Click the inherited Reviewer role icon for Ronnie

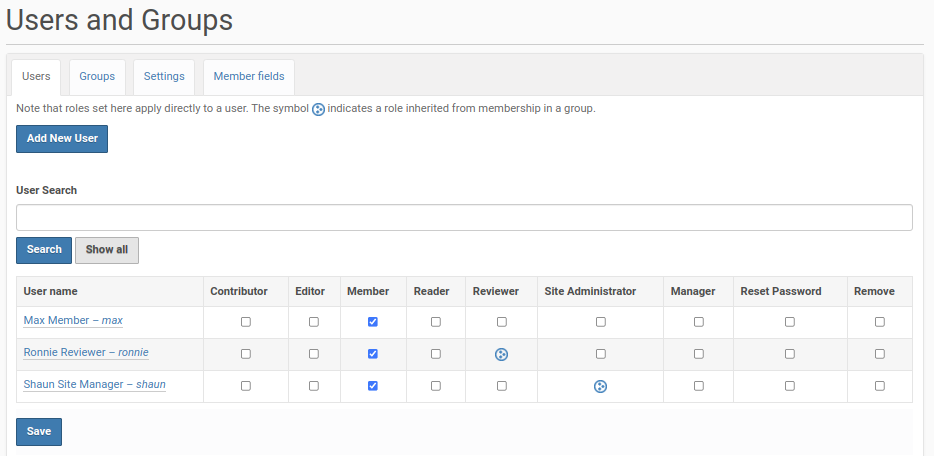coord(501,354)
